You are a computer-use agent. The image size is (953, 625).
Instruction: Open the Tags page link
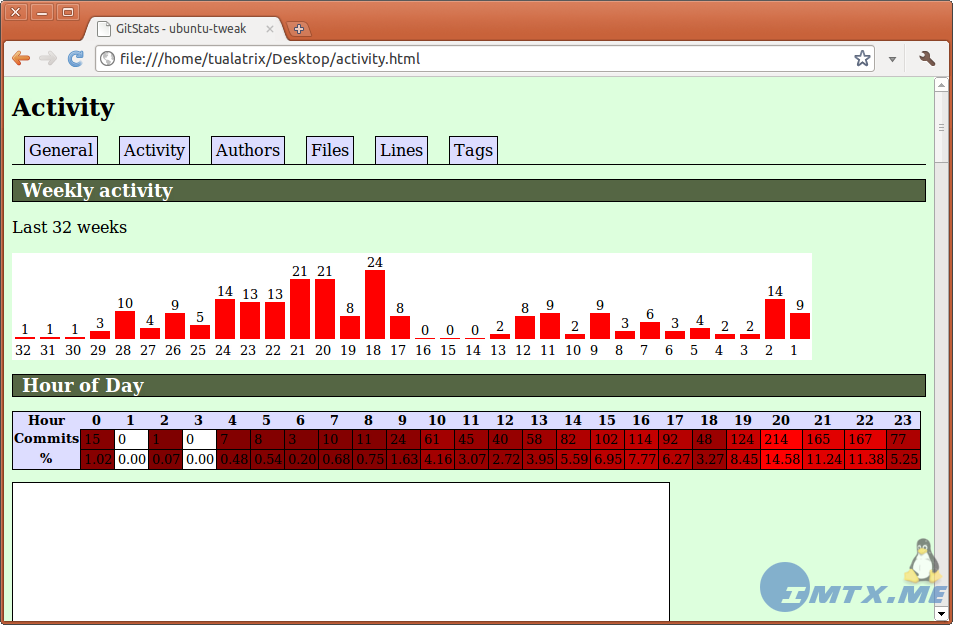tap(473, 150)
